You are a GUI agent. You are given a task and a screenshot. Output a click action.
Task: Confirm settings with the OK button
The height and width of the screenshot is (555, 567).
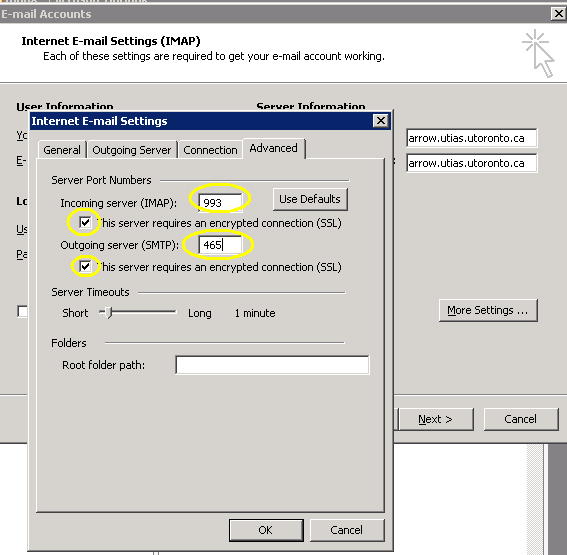(266, 530)
